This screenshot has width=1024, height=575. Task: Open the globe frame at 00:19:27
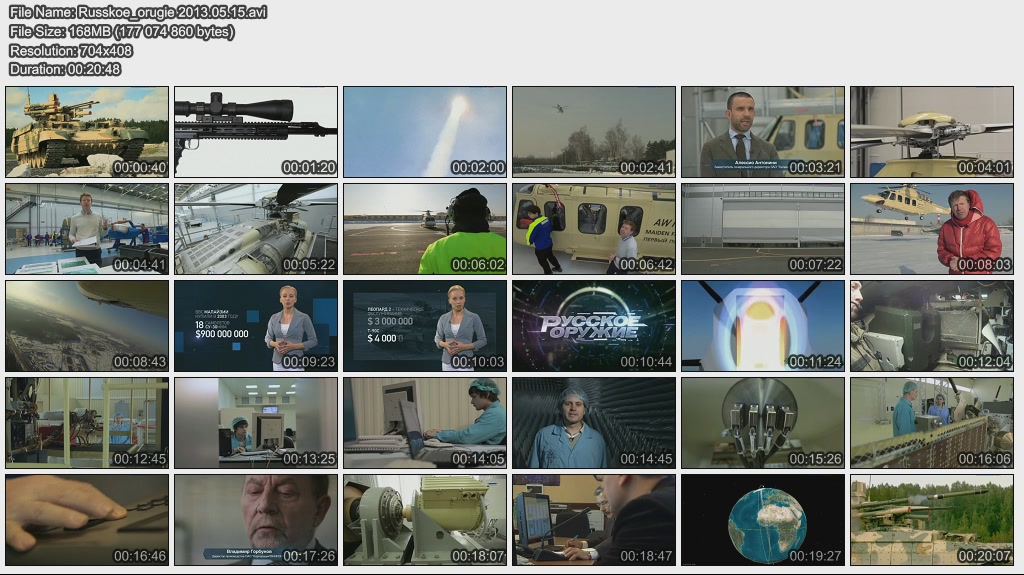(763, 520)
